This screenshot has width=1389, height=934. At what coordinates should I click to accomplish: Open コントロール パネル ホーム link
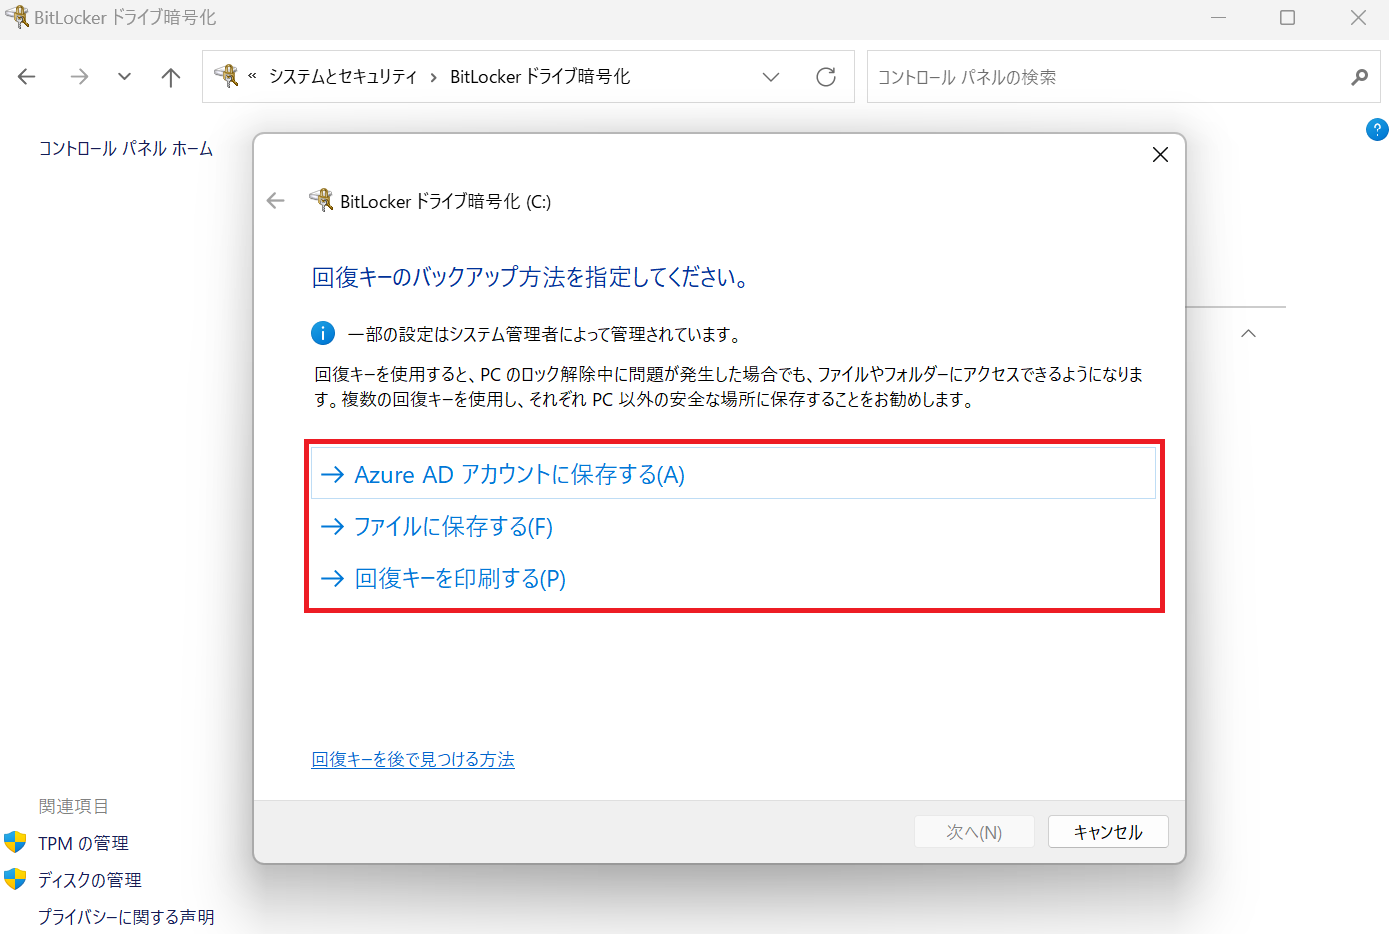point(126,149)
